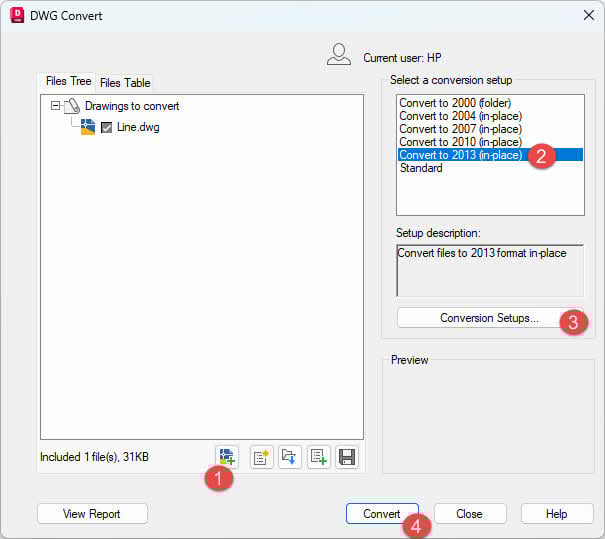Click the Line.dwg drawing file icon
This screenshot has height=539, width=605.
coord(88,127)
